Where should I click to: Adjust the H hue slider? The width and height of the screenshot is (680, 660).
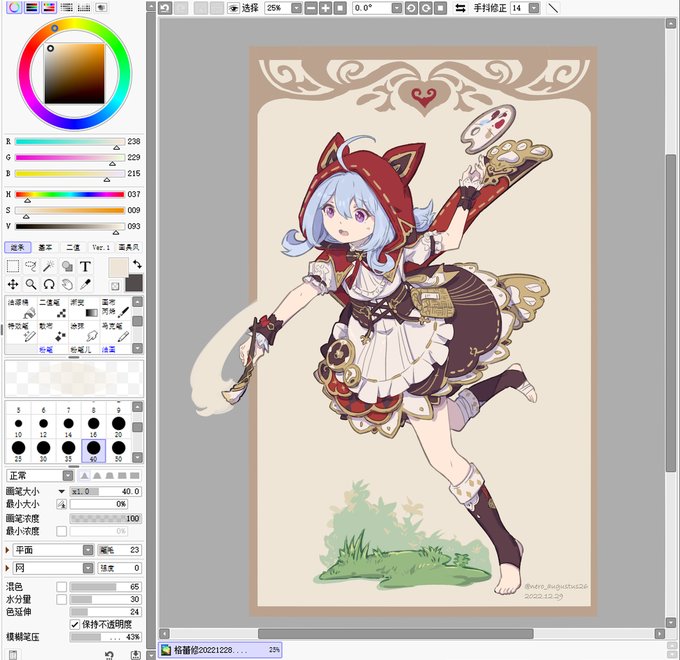coord(70,194)
